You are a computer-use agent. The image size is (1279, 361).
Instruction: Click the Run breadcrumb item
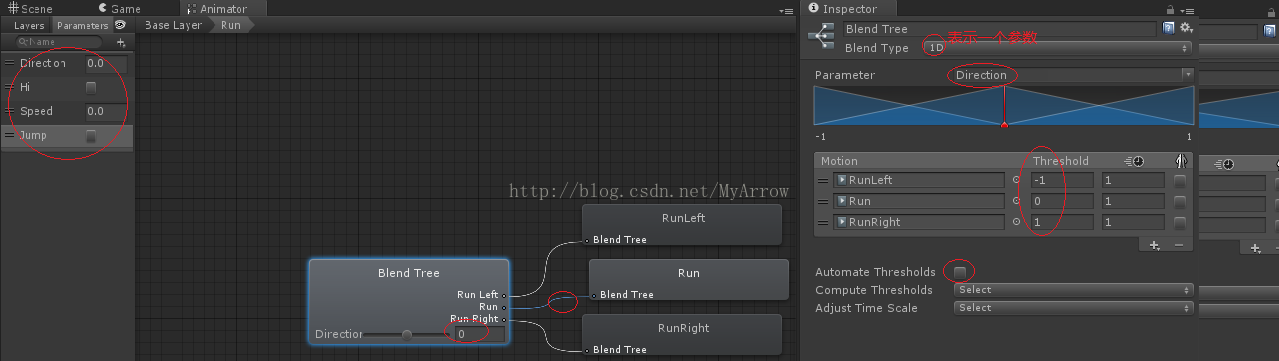click(x=231, y=25)
